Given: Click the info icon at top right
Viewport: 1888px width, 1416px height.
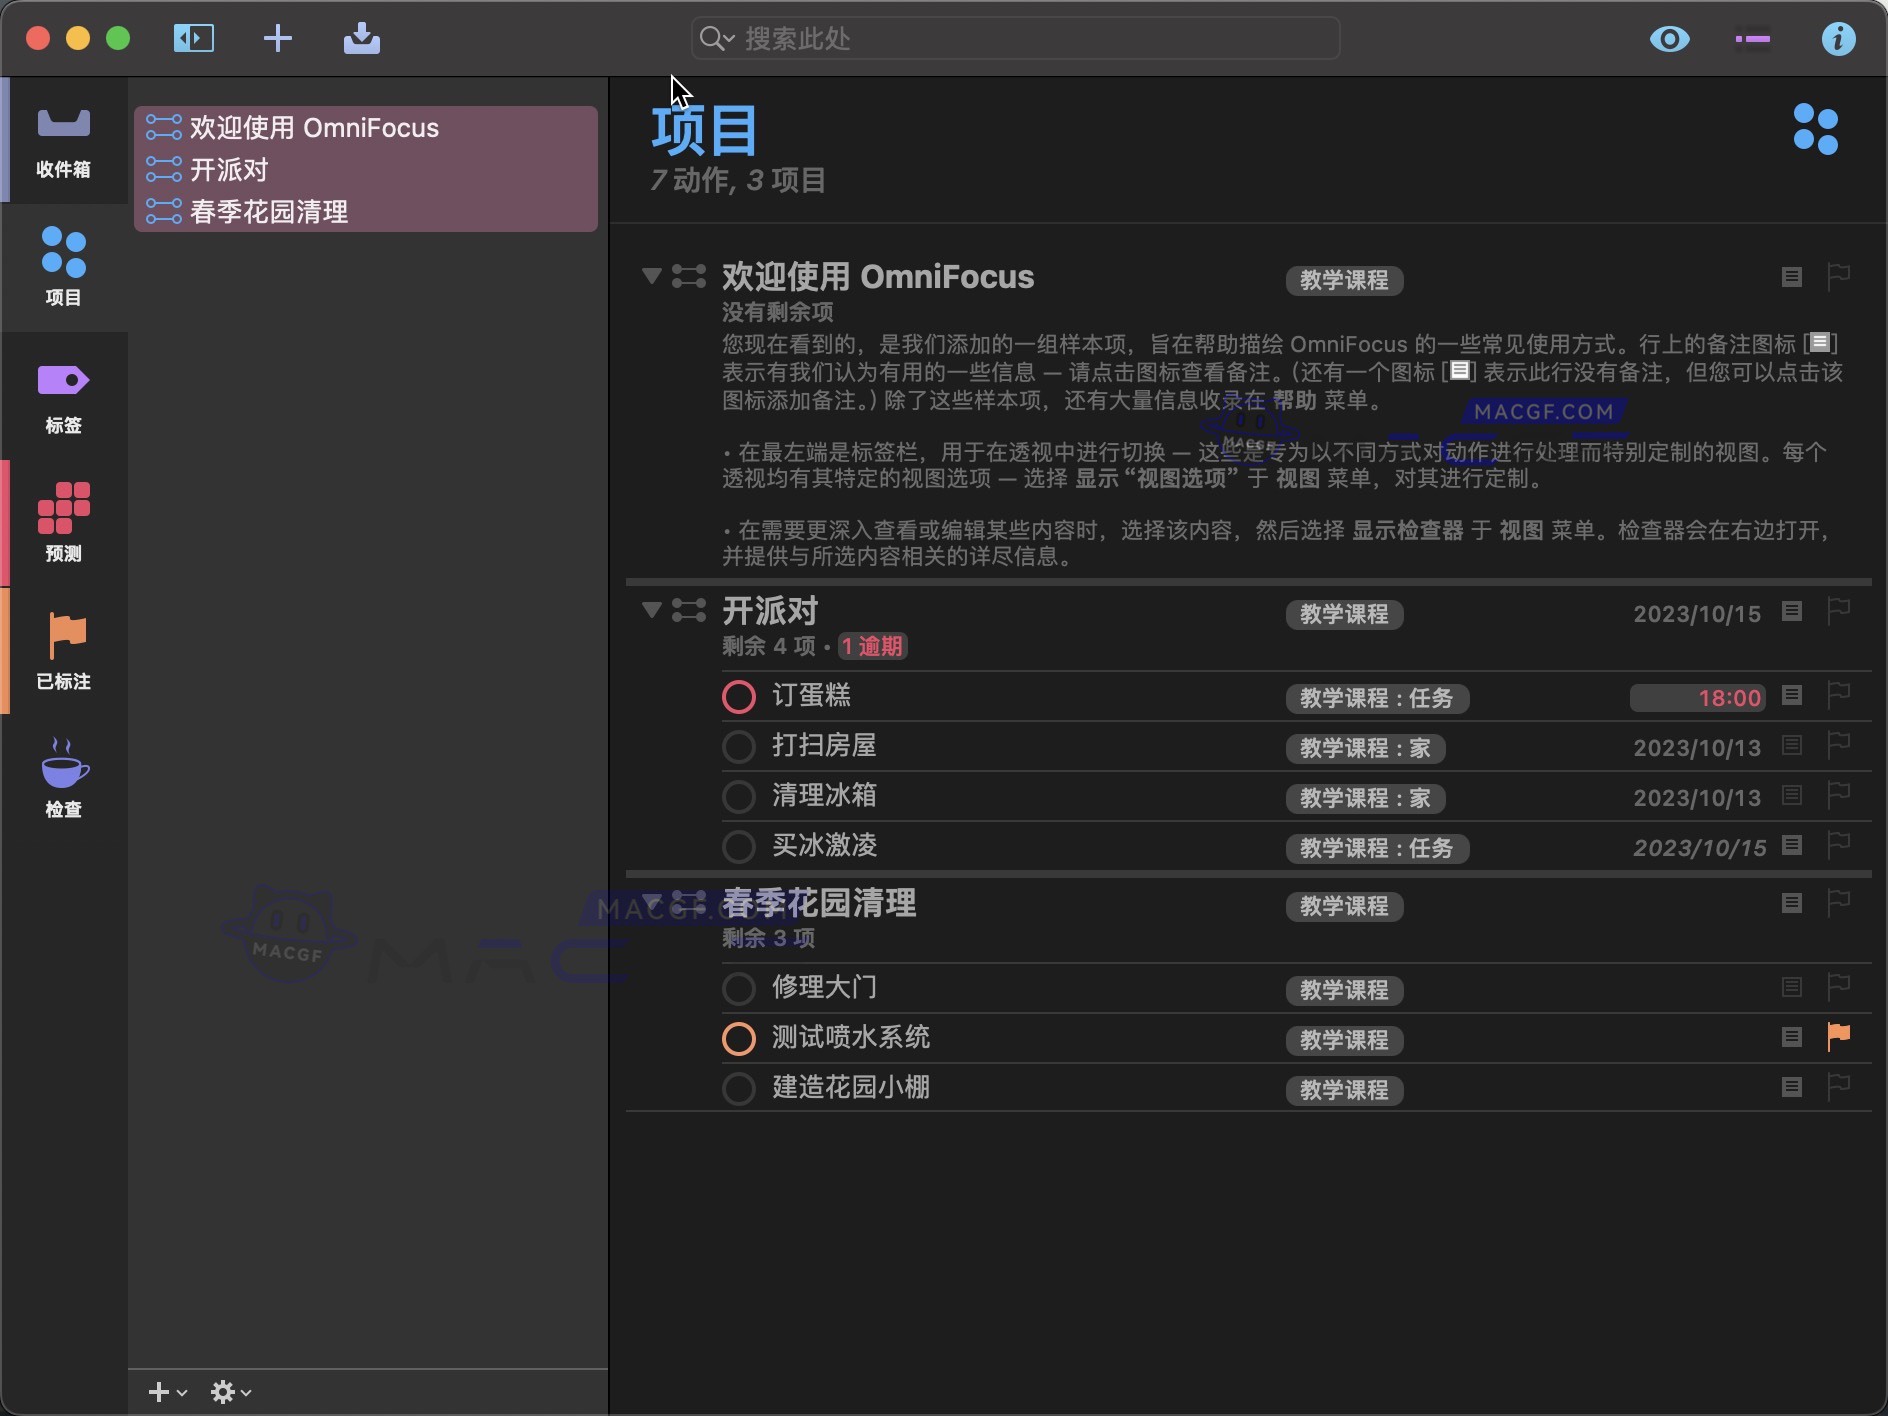Looking at the screenshot, I should tap(1840, 38).
